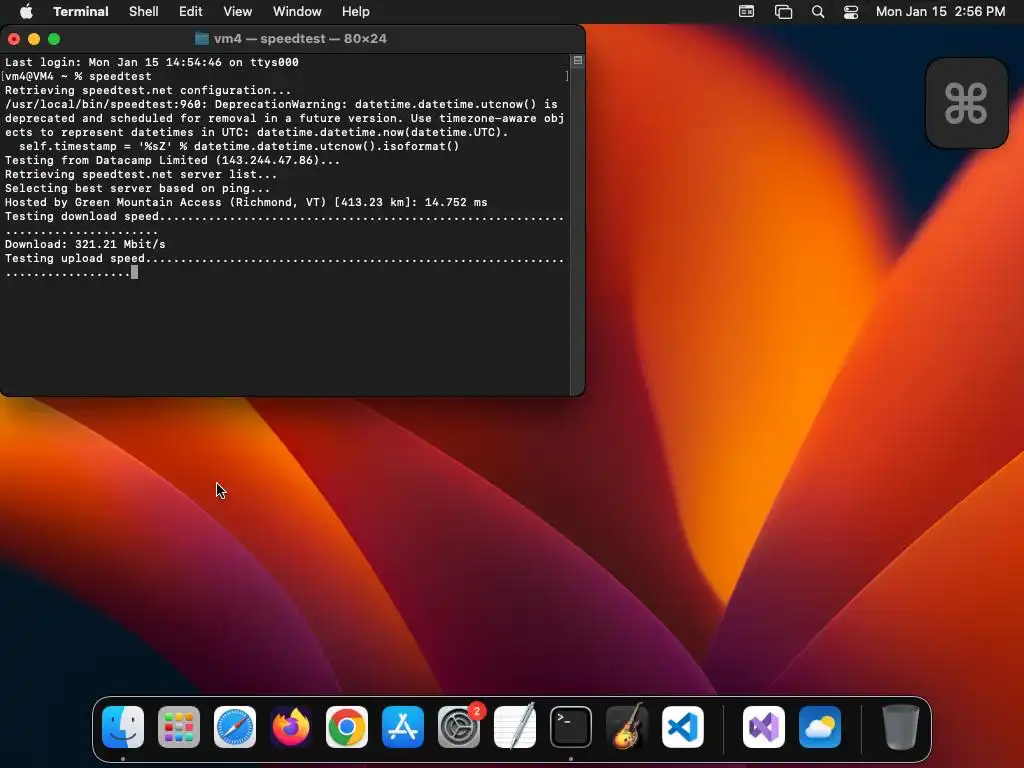Open the Trash in the Dock
Screen dimensions: 1024x768
pyautogui.click(x=901, y=727)
